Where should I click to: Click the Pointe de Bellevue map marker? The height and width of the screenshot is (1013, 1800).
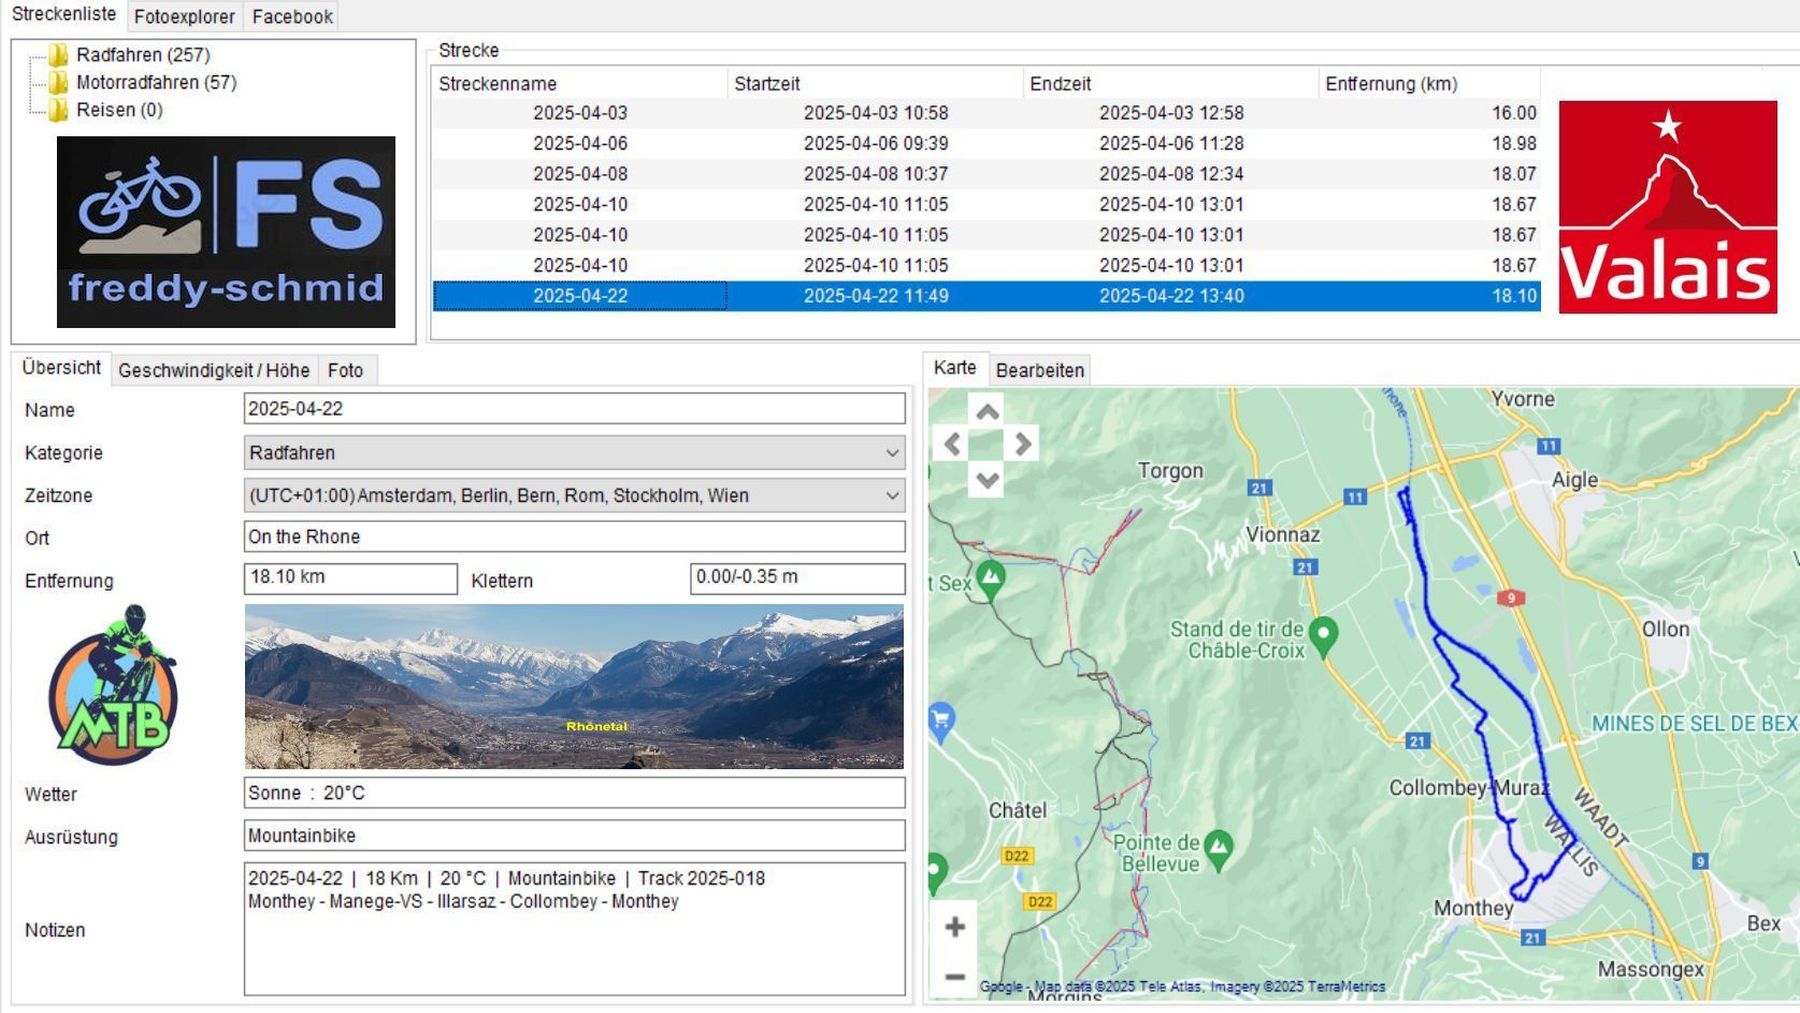click(x=1218, y=846)
